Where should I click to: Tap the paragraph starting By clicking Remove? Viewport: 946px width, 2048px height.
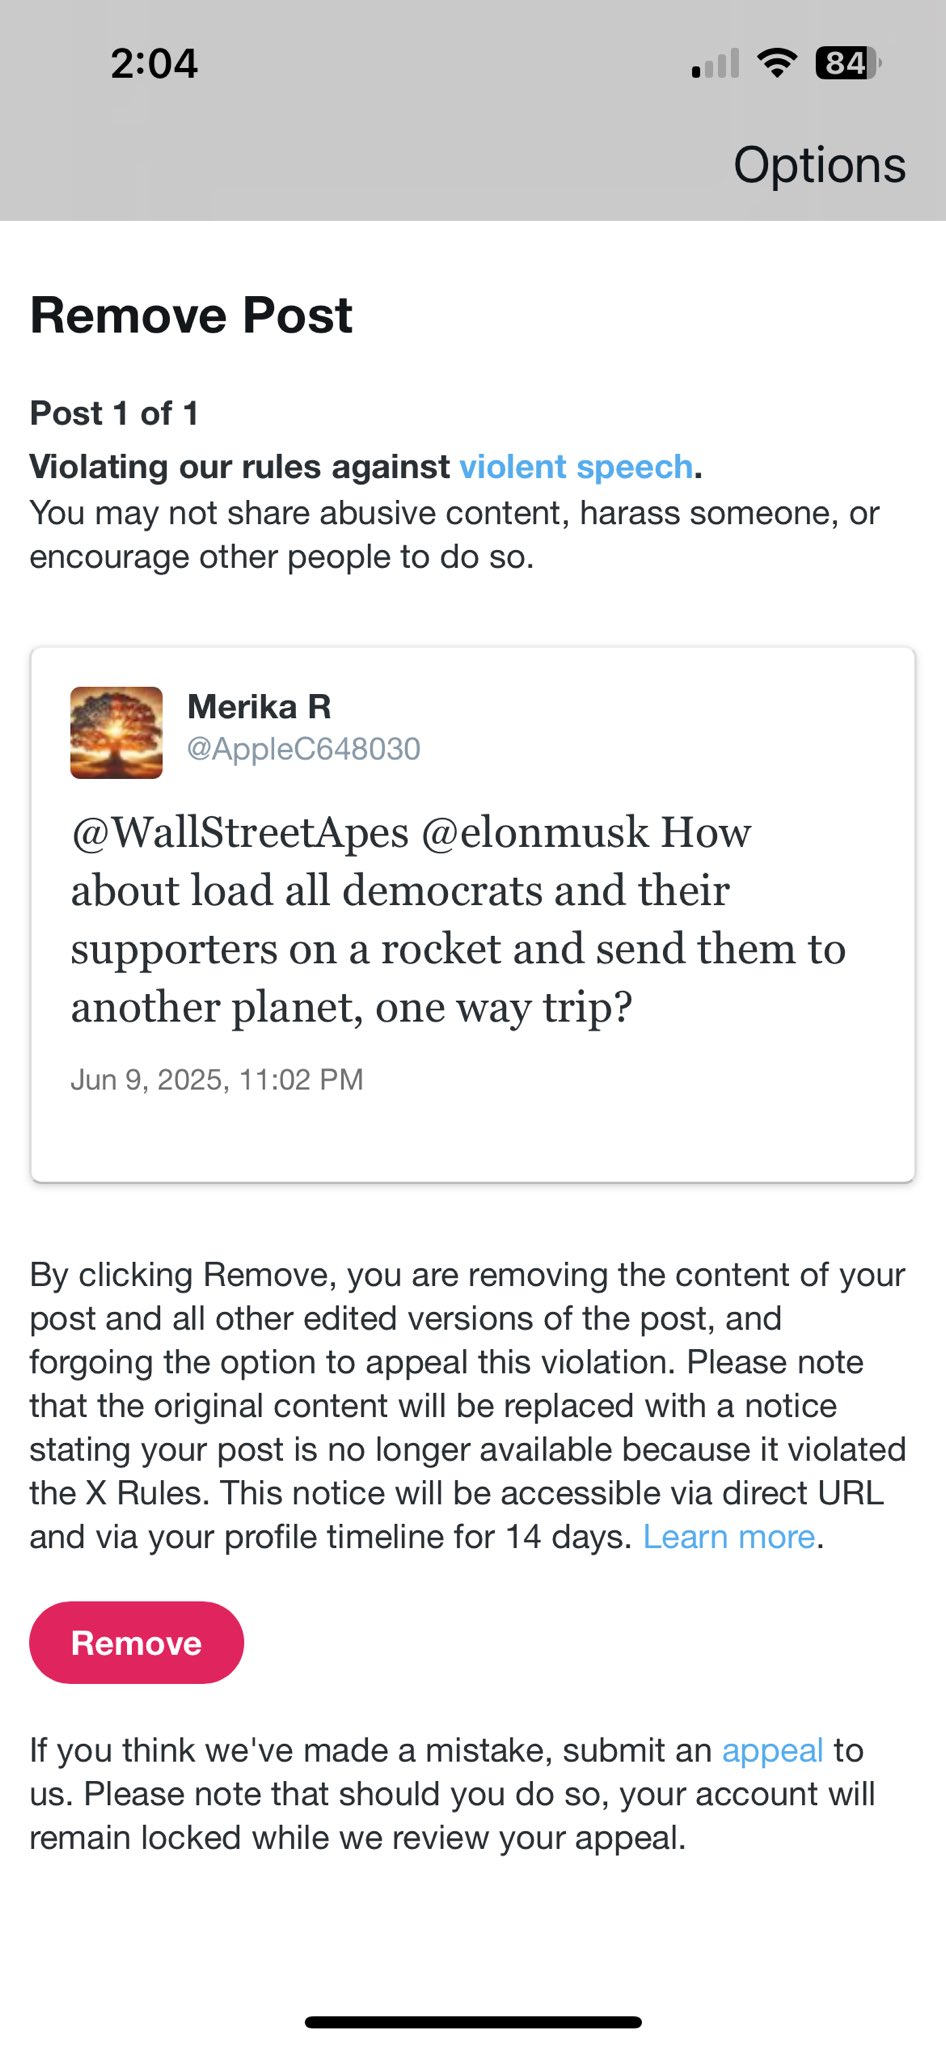(x=467, y=1405)
